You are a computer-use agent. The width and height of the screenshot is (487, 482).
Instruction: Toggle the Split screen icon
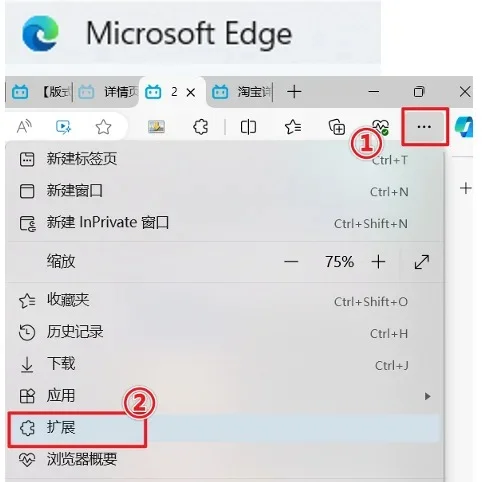tap(248, 127)
